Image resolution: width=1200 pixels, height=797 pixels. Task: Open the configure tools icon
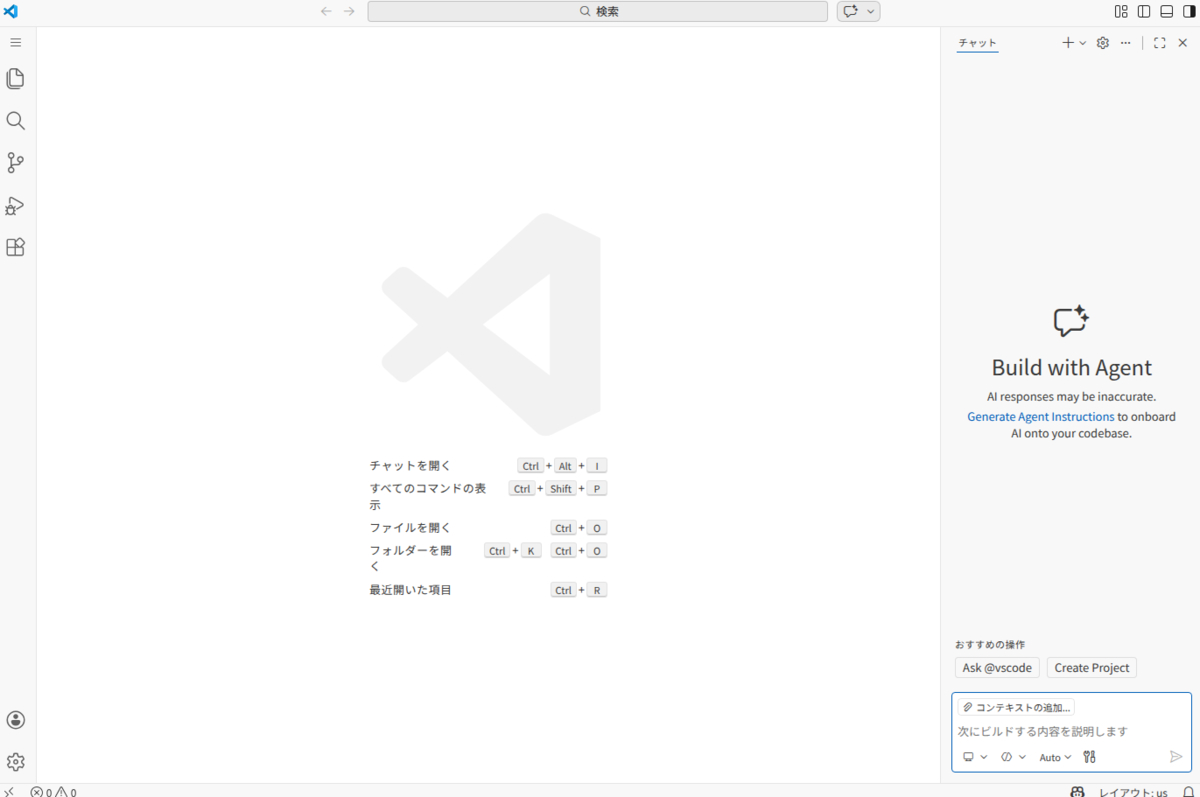click(x=1090, y=757)
